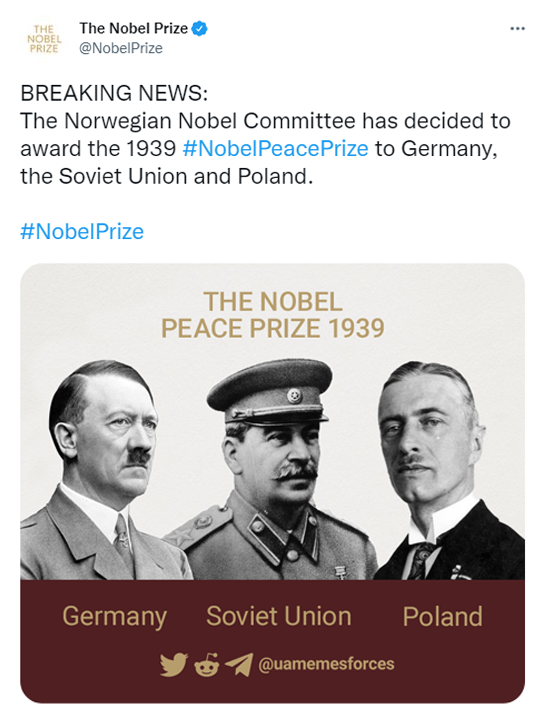Click the portrait above the Germany label
545x724 pixels.
coord(104,470)
